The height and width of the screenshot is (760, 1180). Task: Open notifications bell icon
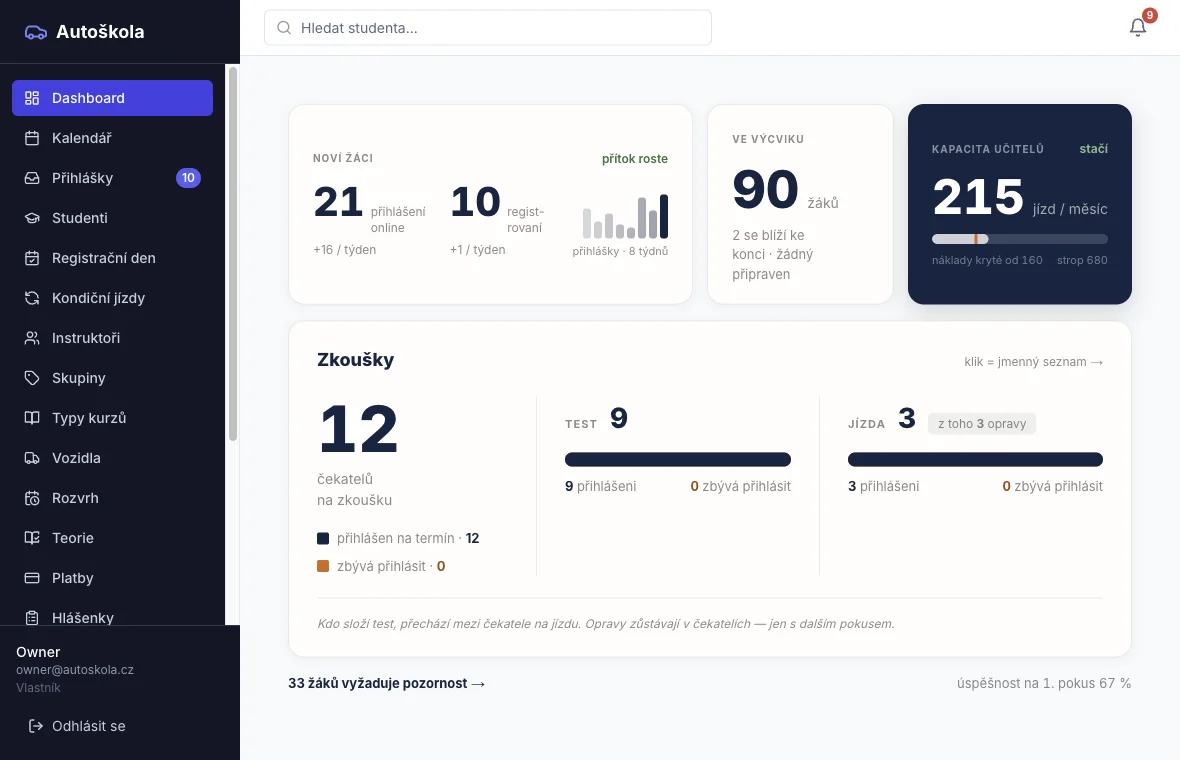[x=1138, y=27]
